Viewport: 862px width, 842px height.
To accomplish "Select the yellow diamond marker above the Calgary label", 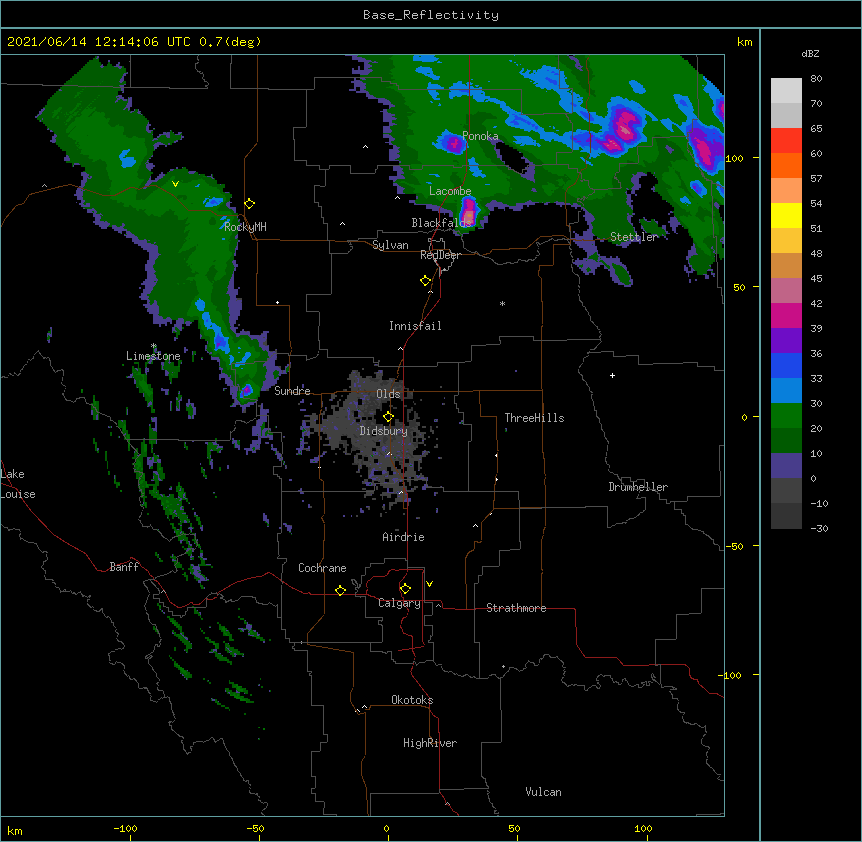I will pos(405,589).
